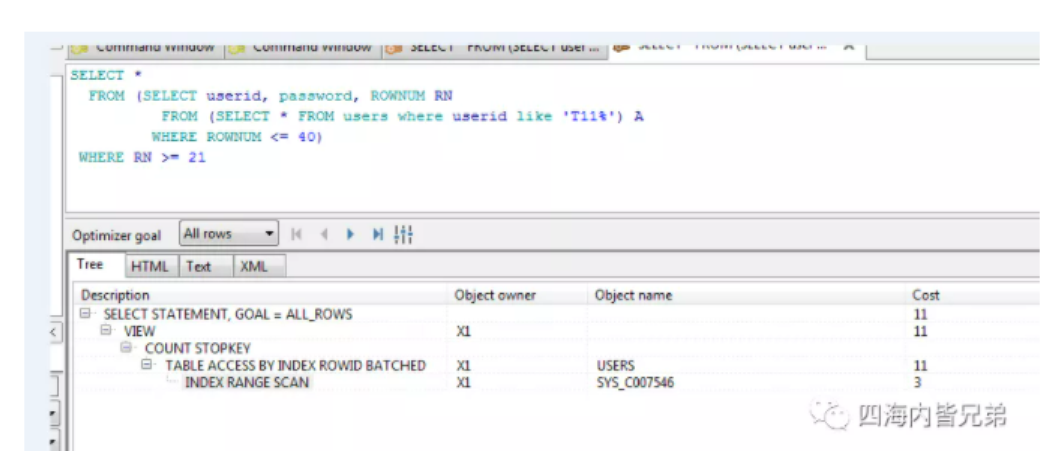Collapse the SELECT STATEMENT node
The height and width of the screenshot is (451, 1062).
point(85,314)
